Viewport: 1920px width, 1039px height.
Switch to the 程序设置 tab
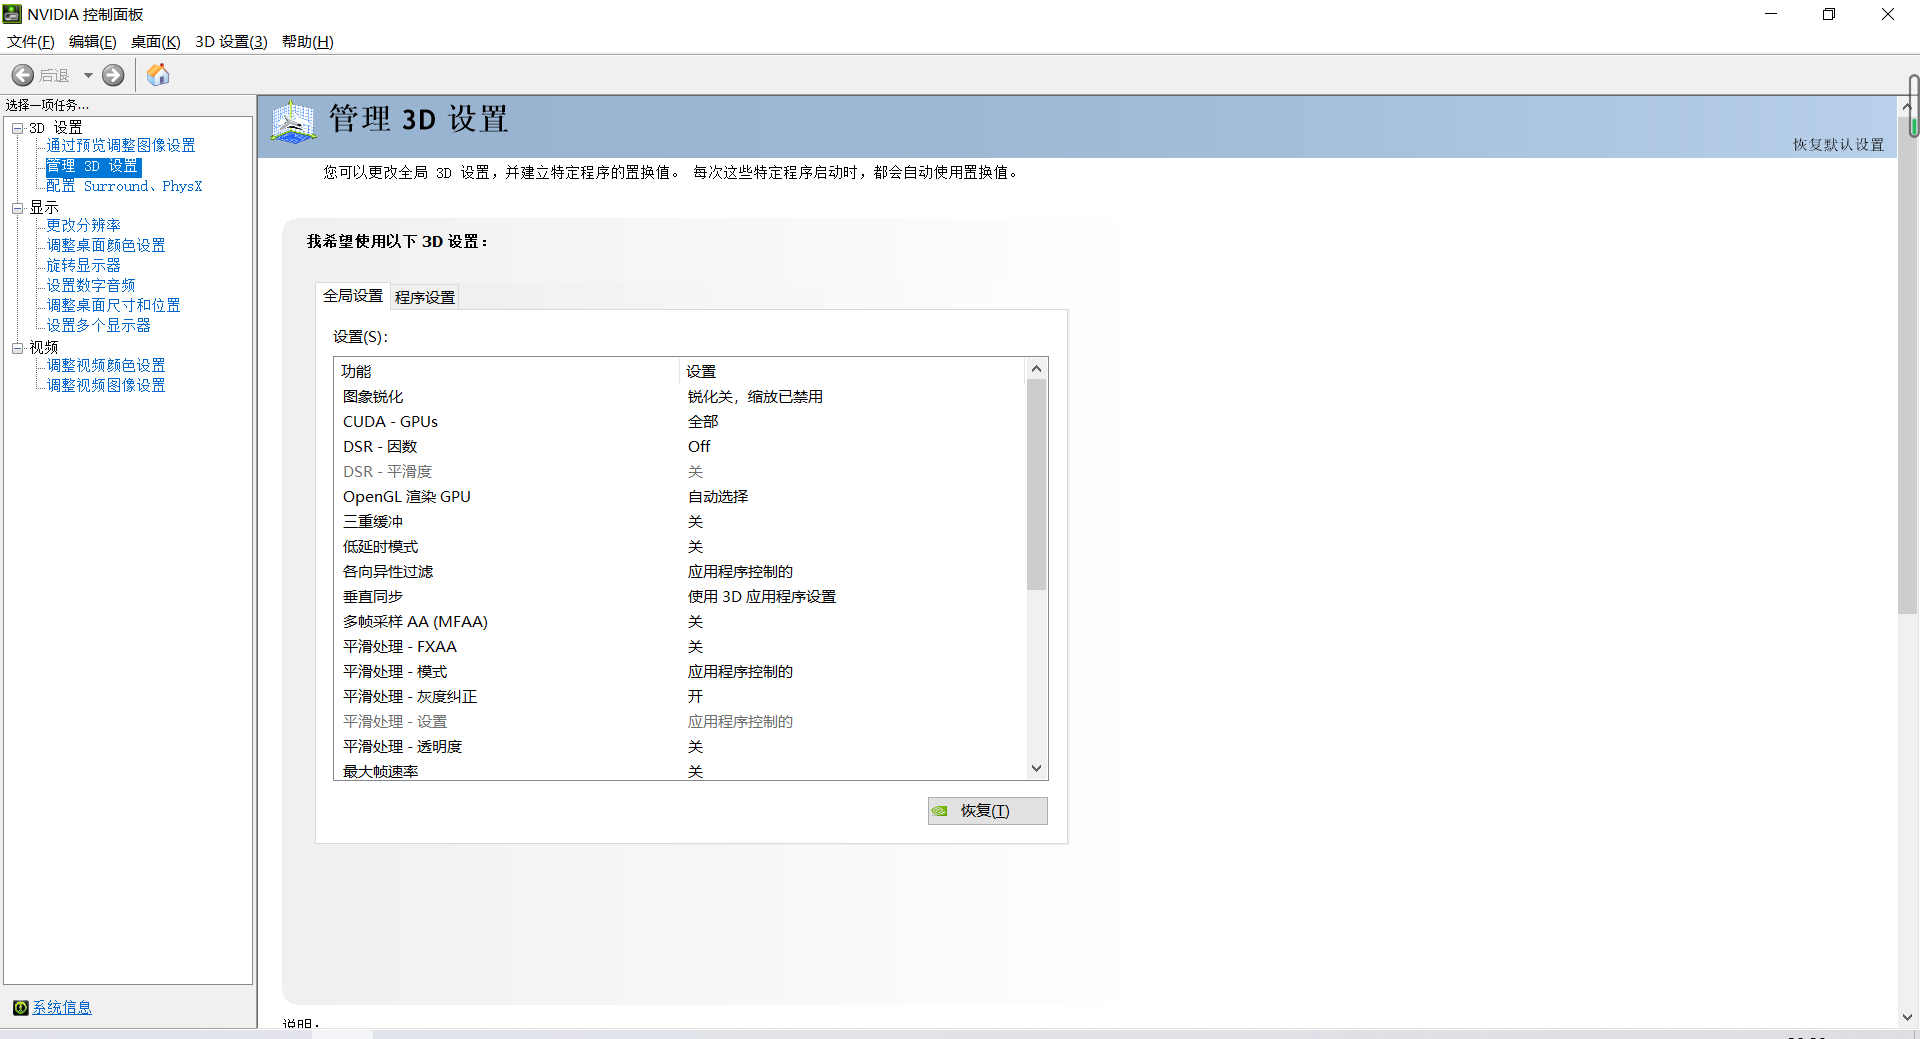coord(424,297)
